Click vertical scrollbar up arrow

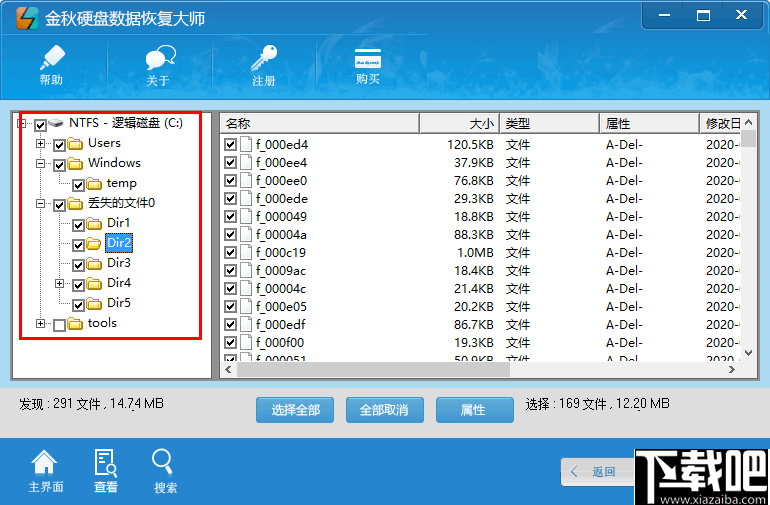click(x=748, y=122)
